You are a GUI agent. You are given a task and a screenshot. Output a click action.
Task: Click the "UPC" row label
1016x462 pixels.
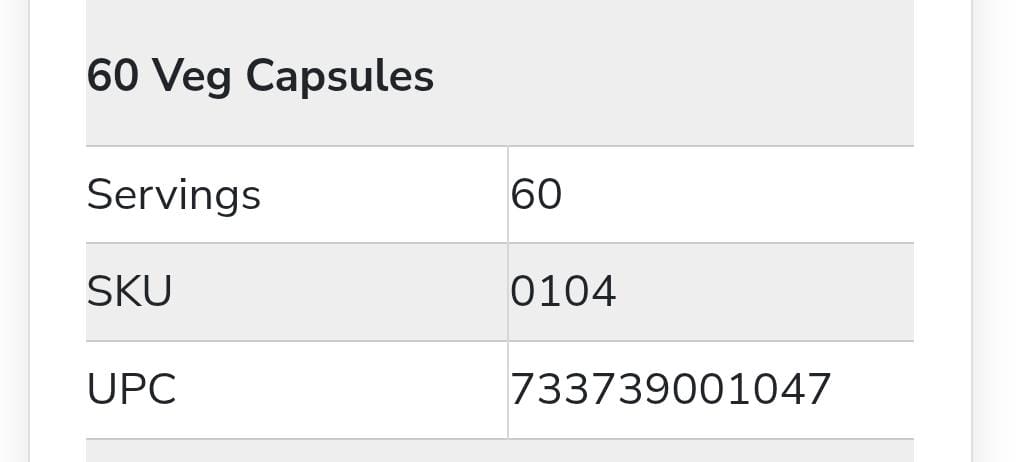pos(131,389)
